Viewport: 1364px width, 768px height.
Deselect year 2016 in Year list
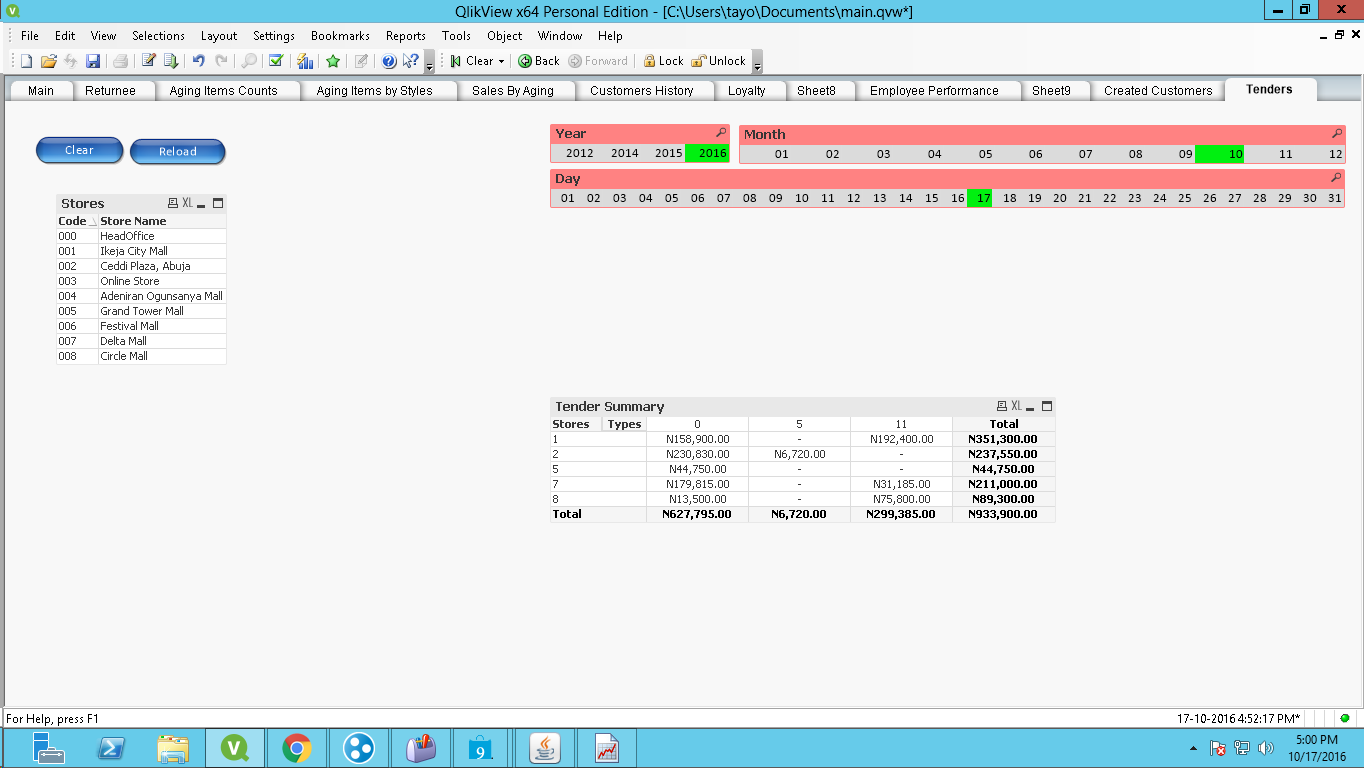coord(708,154)
